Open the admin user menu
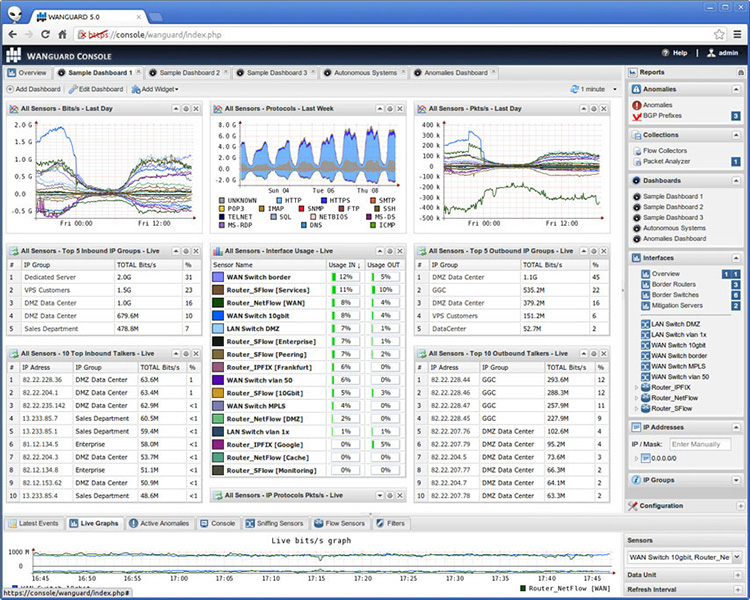The width and height of the screenshot is (750, 600). coord(722,53)
